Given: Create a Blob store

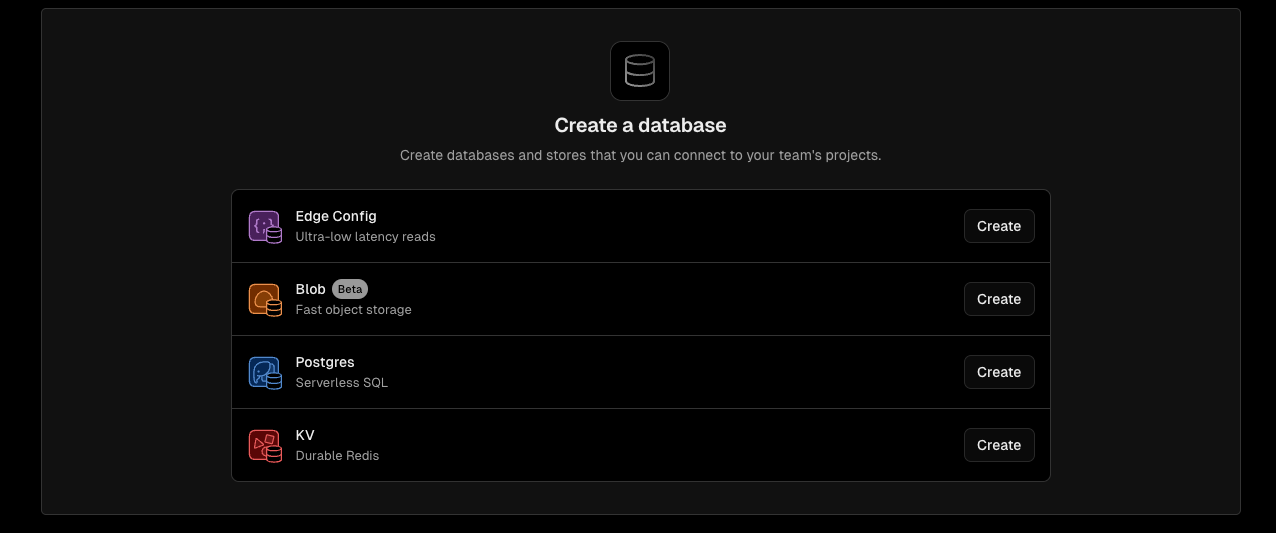Looking at the screenshot, I should pyautogui.click(x=999, y=299).
